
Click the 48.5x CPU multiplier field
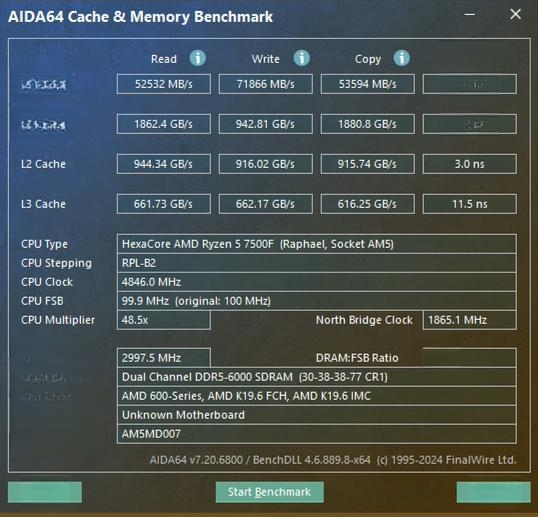click(x=164, y=320)
